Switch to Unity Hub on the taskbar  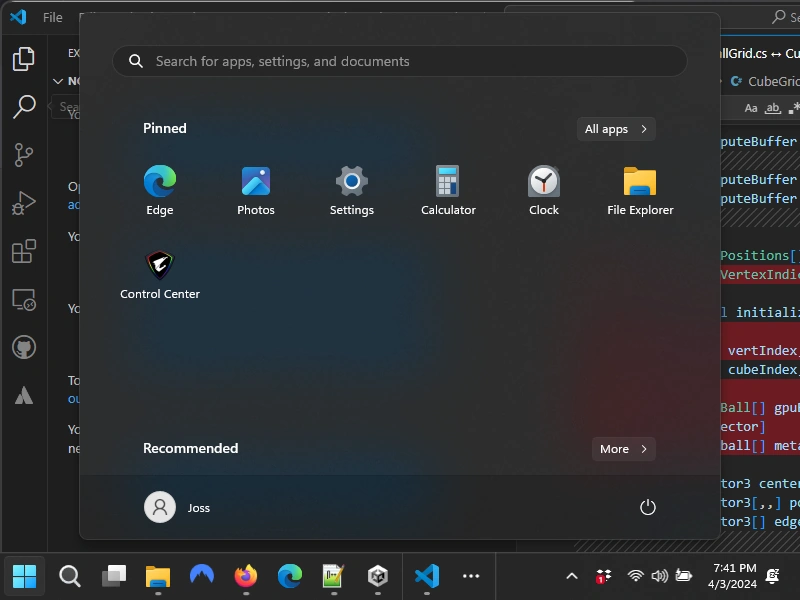(x=378, y=577)
